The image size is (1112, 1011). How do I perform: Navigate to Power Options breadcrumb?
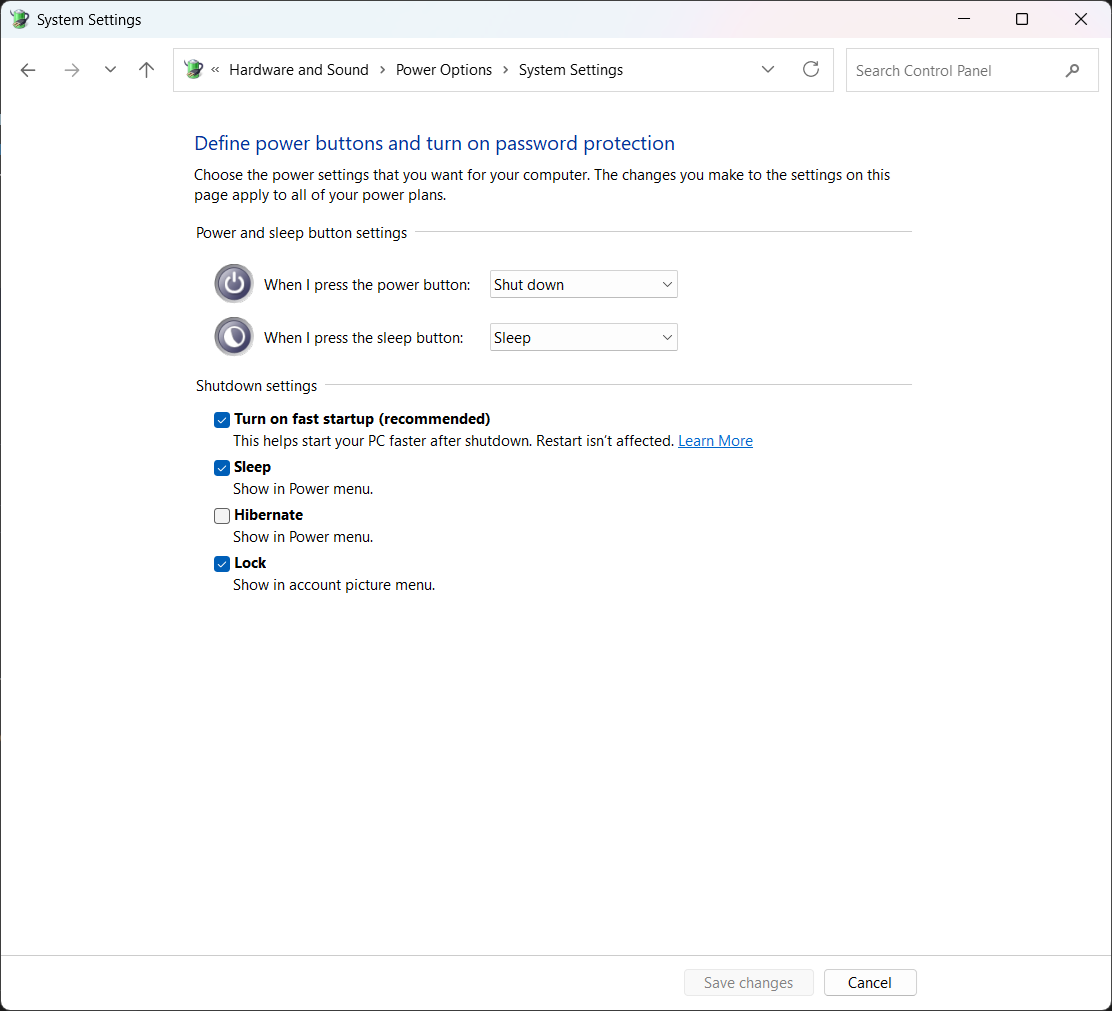(x=444, y=70)
